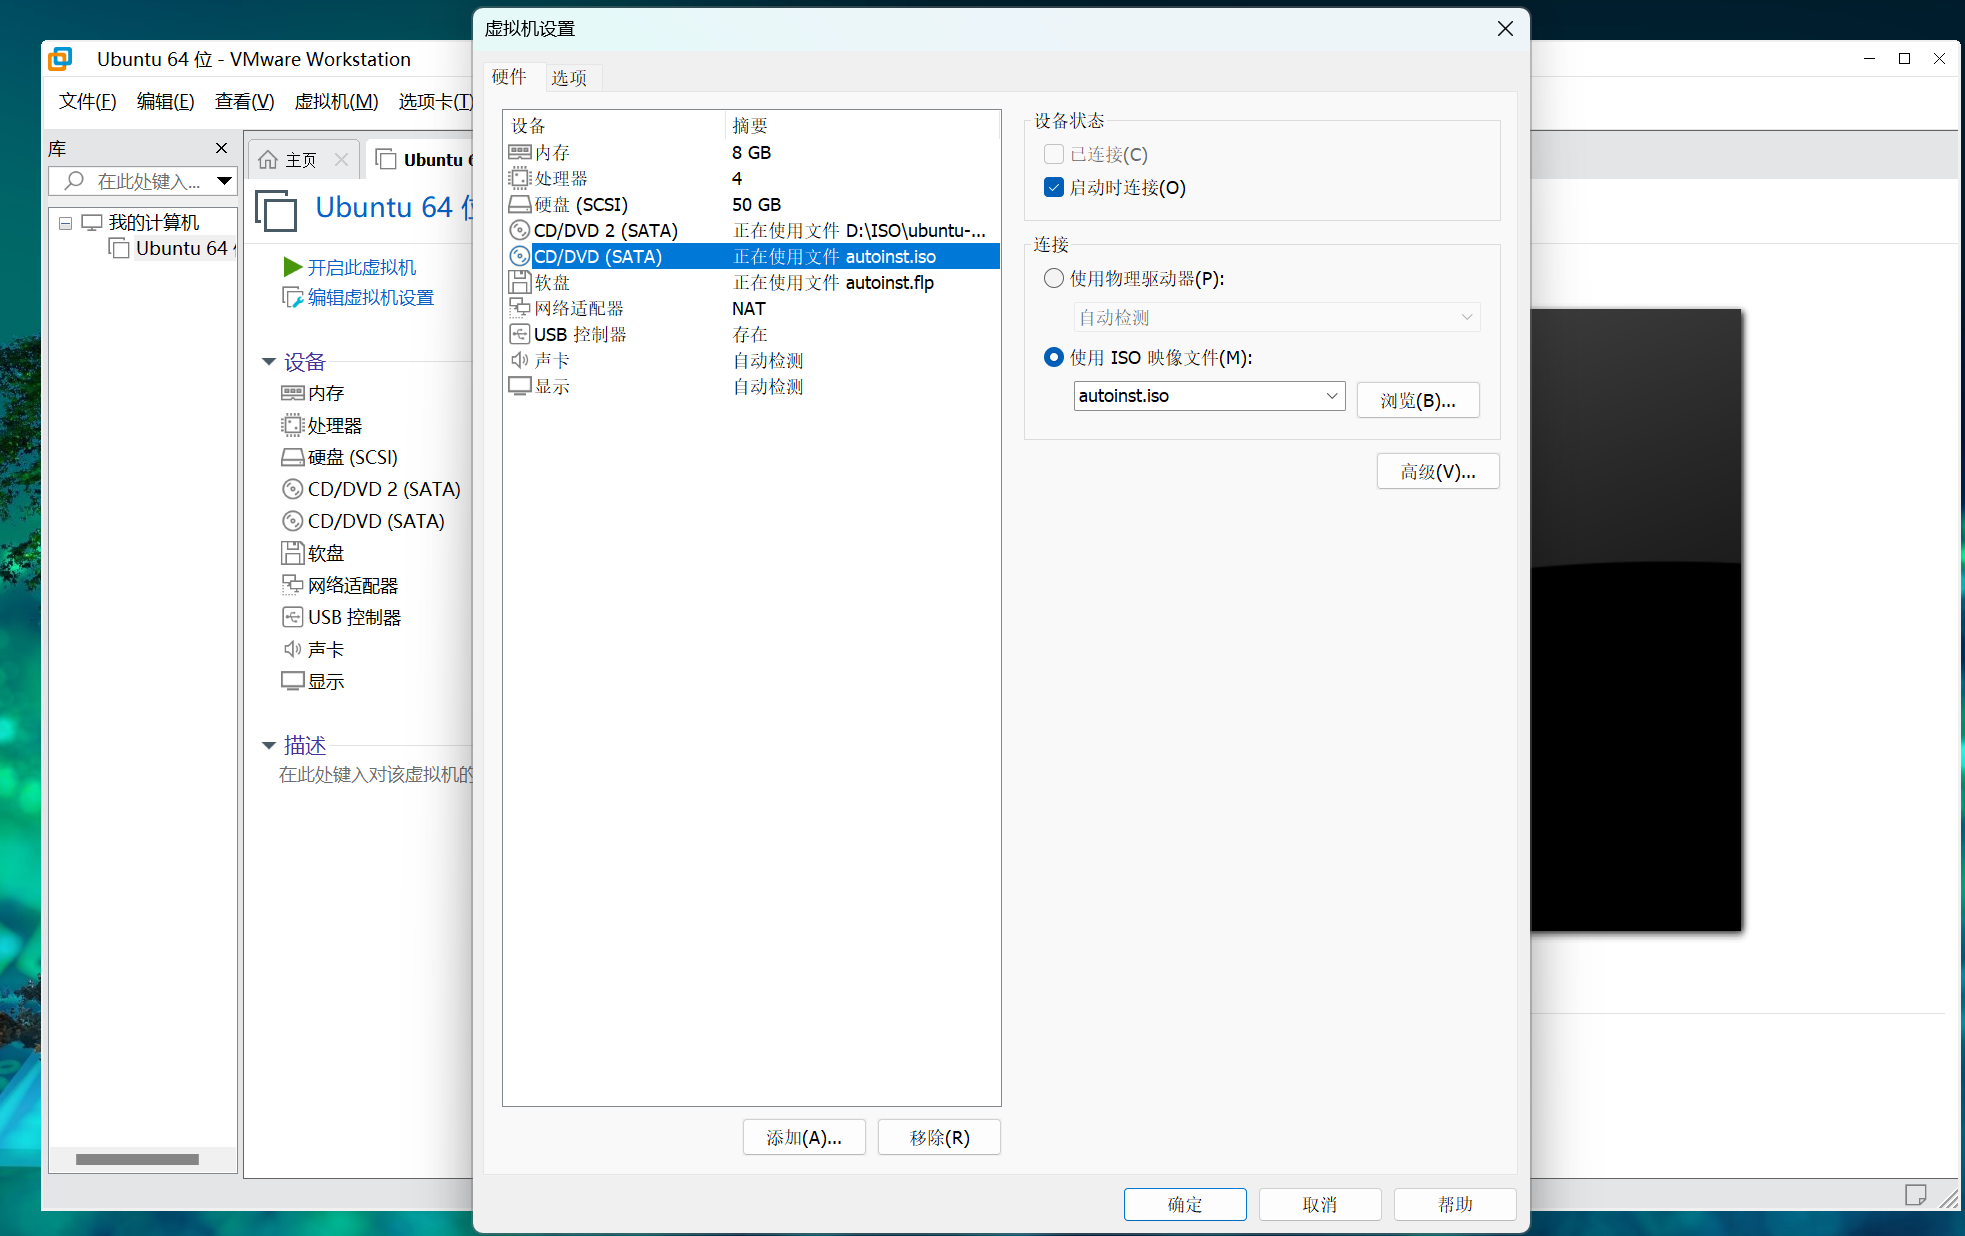Image resolution: width=1965 pixels, height=1236 pixels.
Task: Uncheck 启动时连接(O) checkbox
Action: point(1053,187)
